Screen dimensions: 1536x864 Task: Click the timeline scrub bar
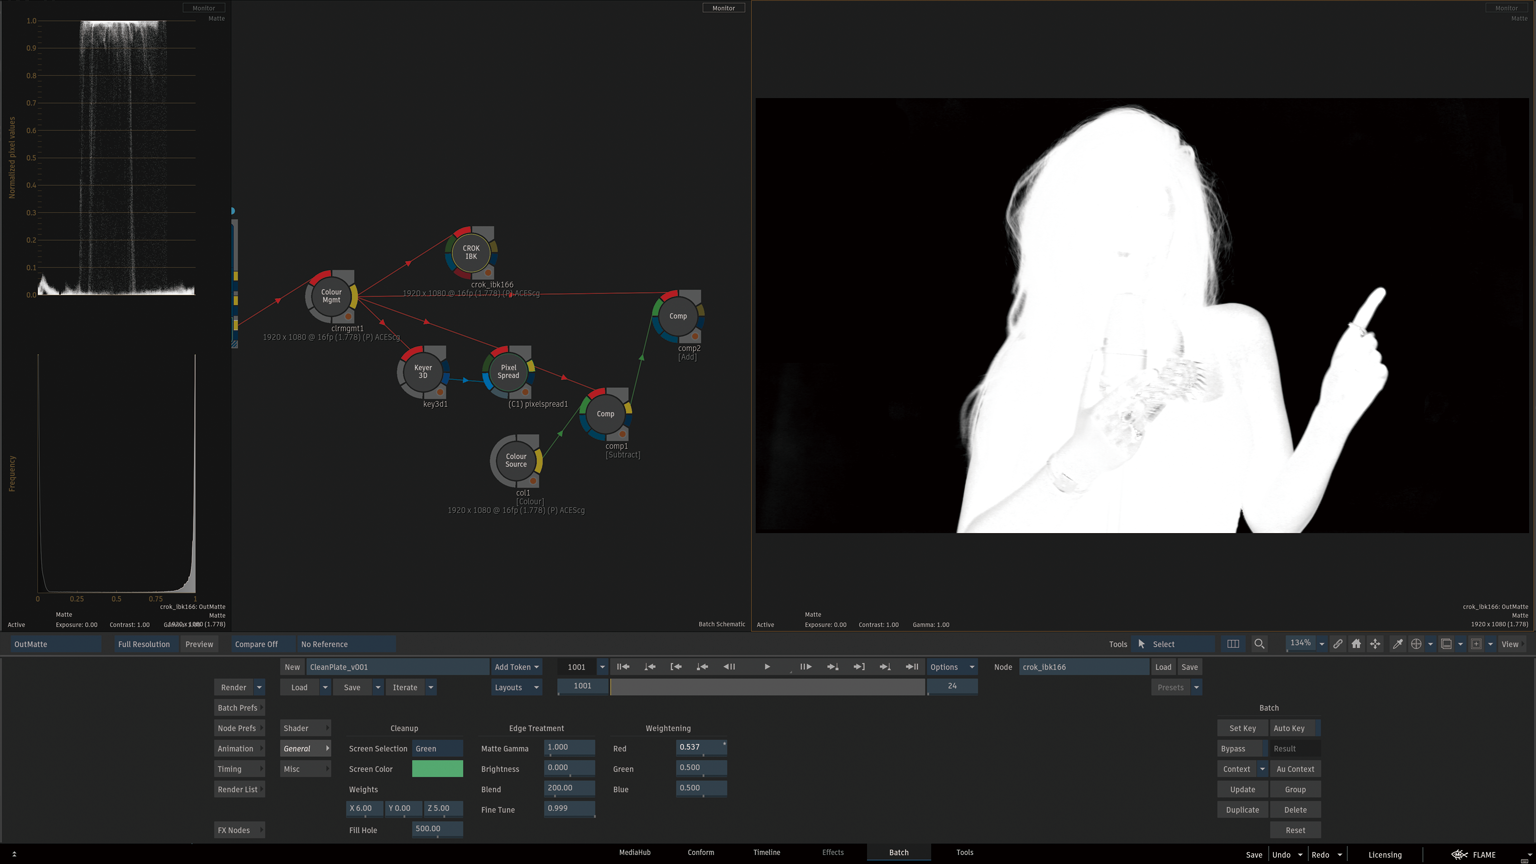tap(767, 686)
